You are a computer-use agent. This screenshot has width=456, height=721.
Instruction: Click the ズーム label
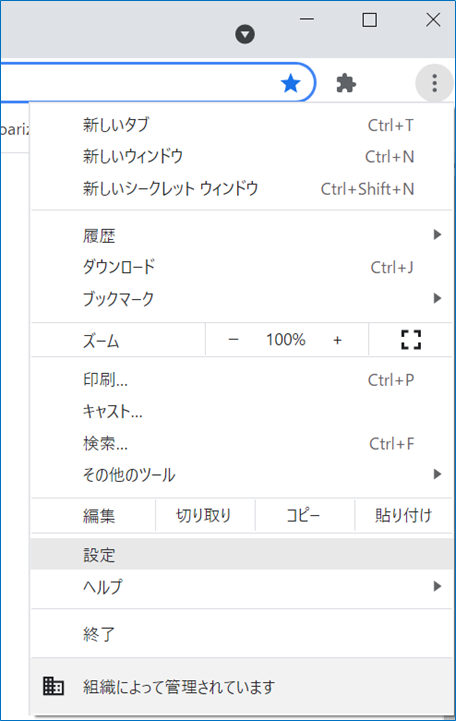[x=101, y=341]
